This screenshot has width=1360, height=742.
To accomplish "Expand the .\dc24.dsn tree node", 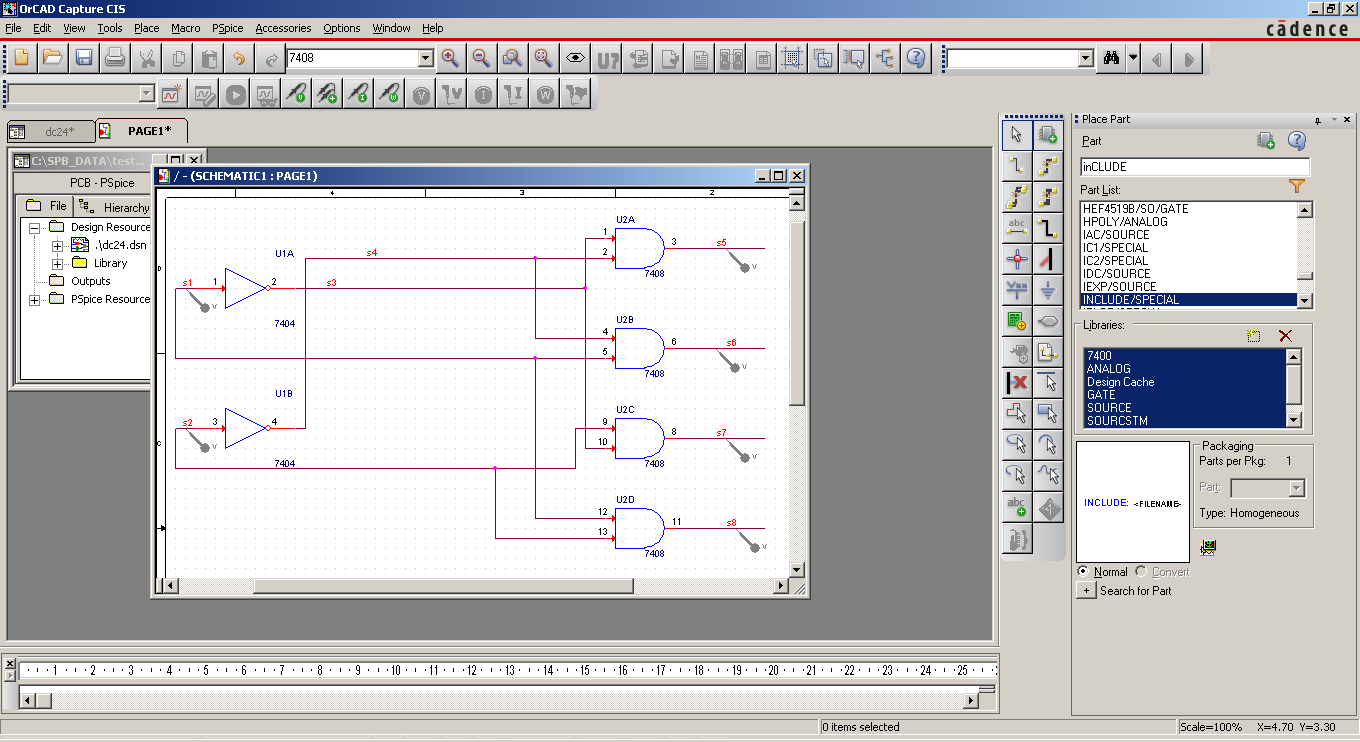I will [57, 245].
